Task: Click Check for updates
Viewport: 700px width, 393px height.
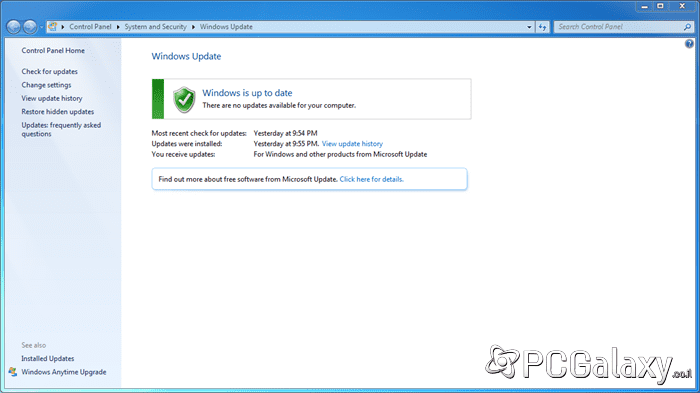Action: (x=50, y=71)
